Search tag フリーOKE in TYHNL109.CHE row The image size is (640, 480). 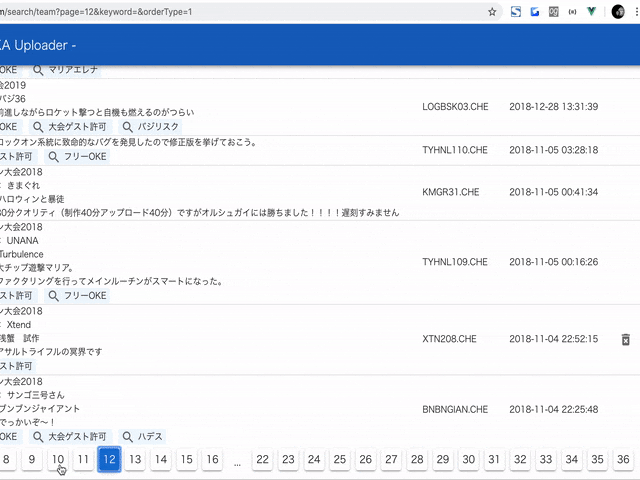(x=77, y=296)
